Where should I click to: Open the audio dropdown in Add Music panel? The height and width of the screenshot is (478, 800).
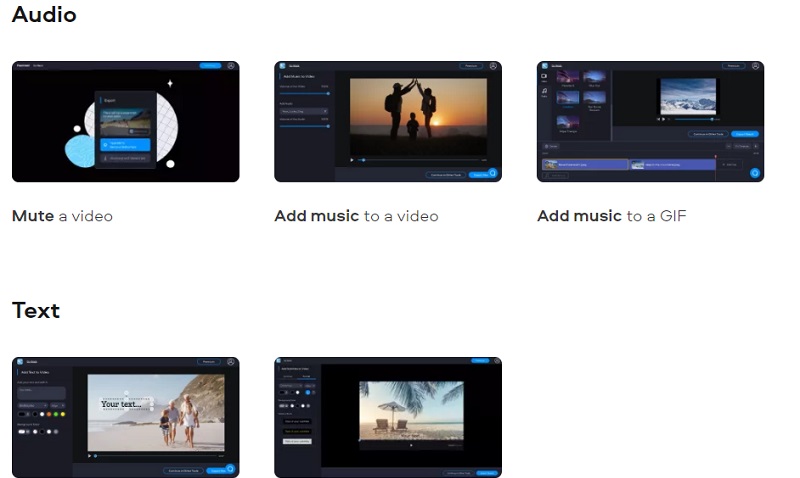click(x=305, y=112)
